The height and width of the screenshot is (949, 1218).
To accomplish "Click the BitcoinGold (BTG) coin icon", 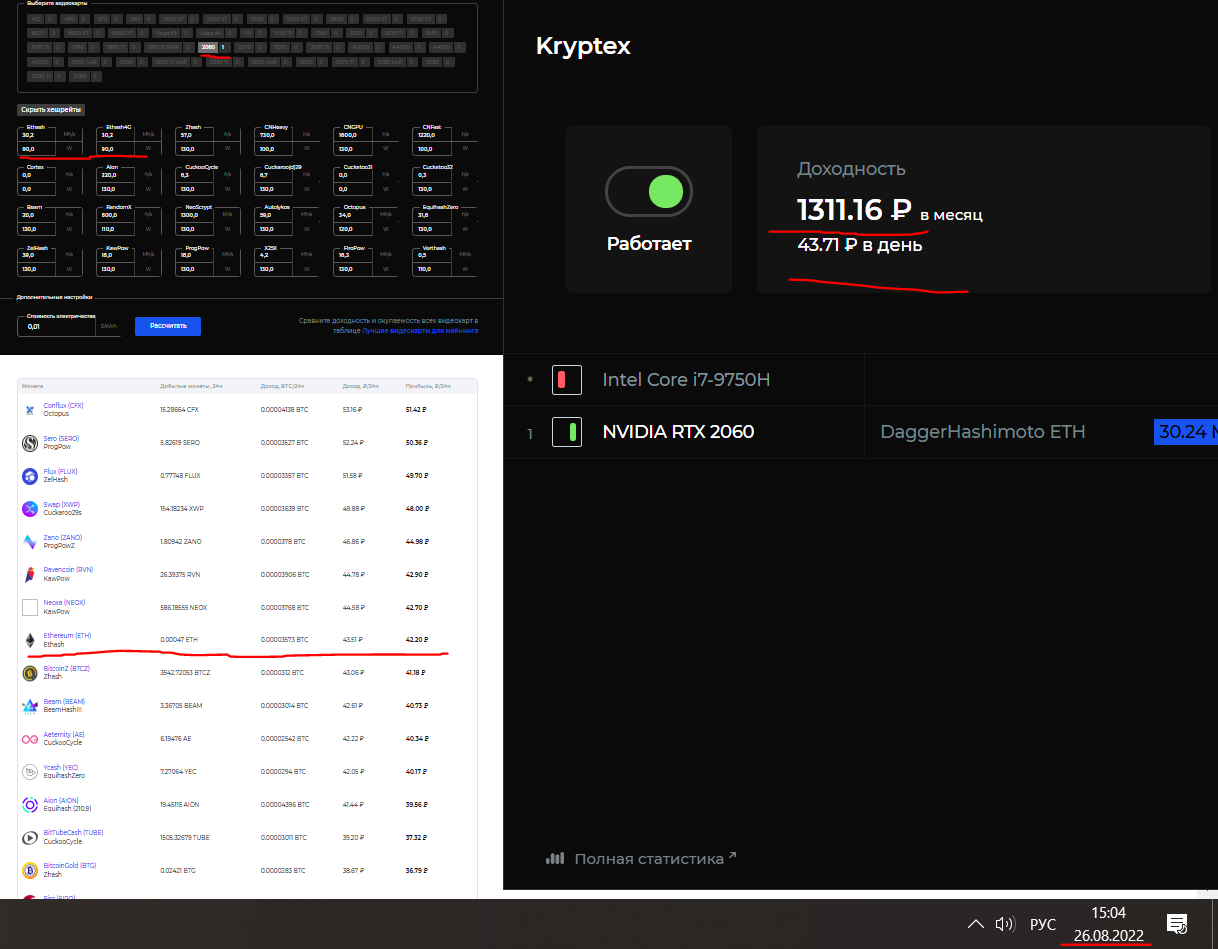I will 30,870.
